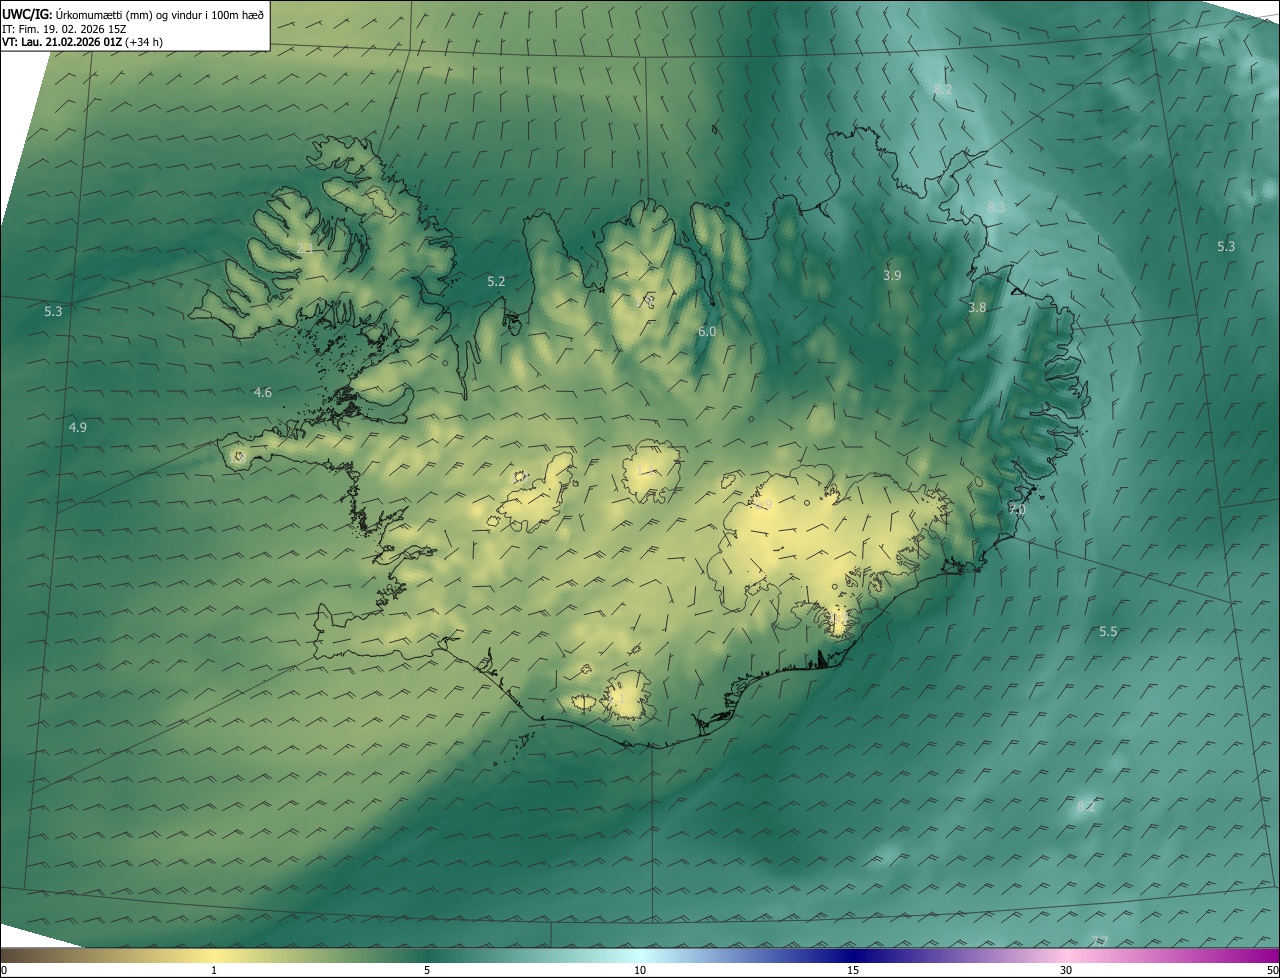Click the title text "Úrkomumætti (mm) og vindur í 100m hæð"
Image resolution: width=1280 pixels, height=978 pixels.
tap(160, 13)
